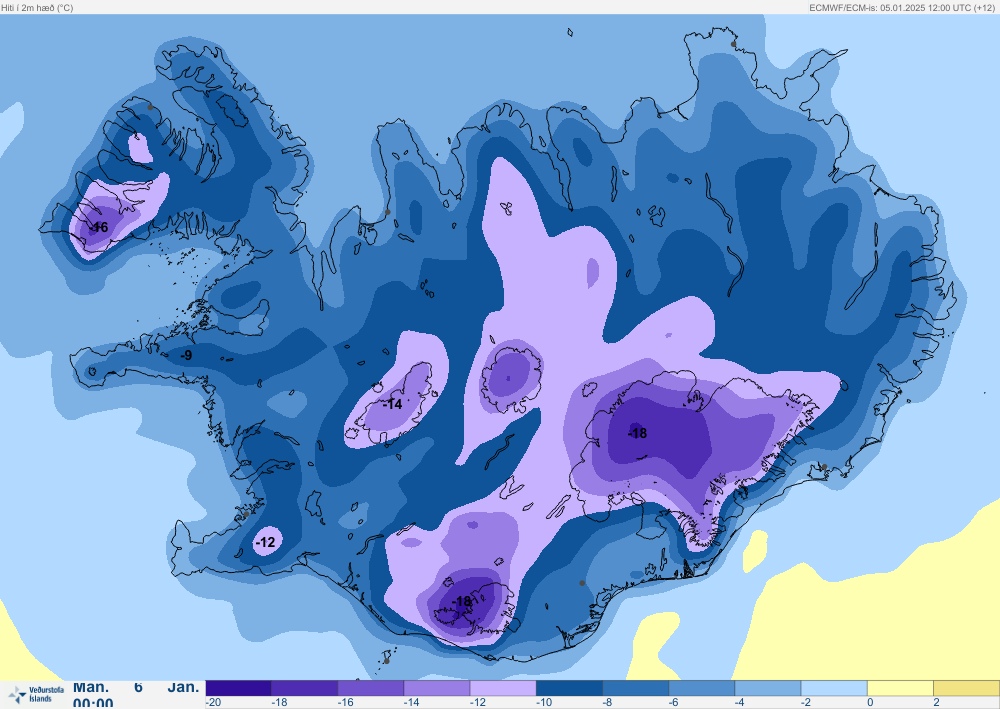The image size is (1000, 709).
Task: Pick the legend swatch between -14 and -12
Action: pos(437,688)
